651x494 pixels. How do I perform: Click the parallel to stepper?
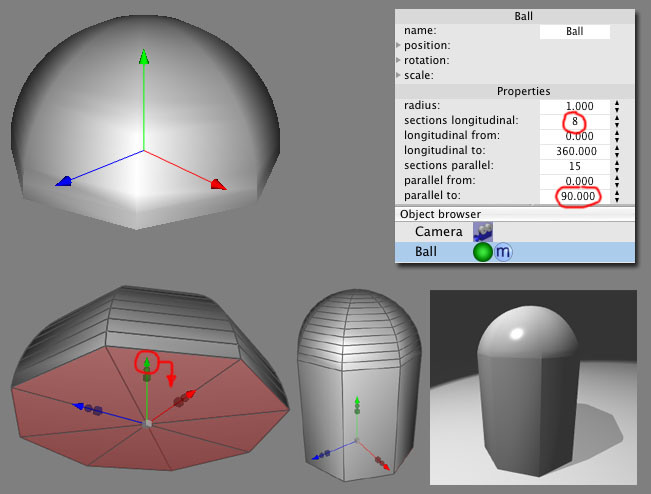point(617,196)
